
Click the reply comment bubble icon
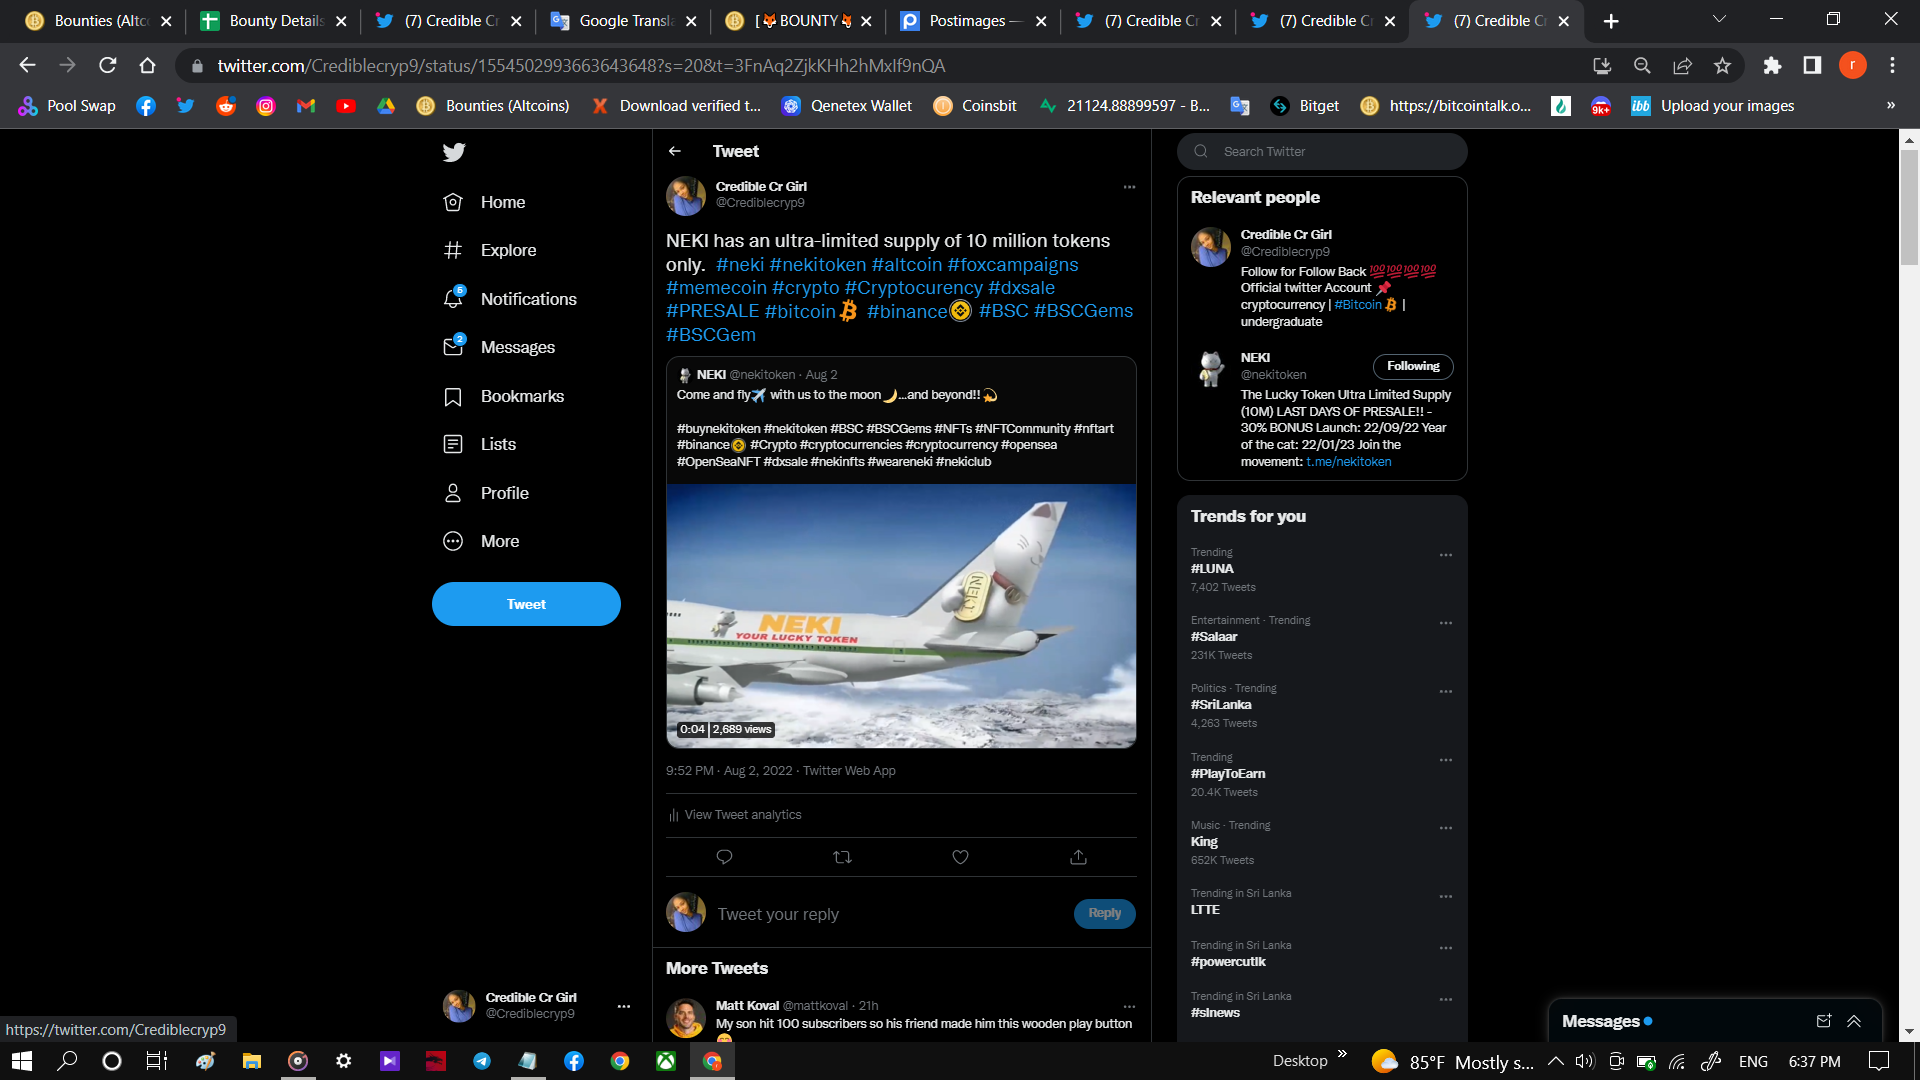click(724, 857)
